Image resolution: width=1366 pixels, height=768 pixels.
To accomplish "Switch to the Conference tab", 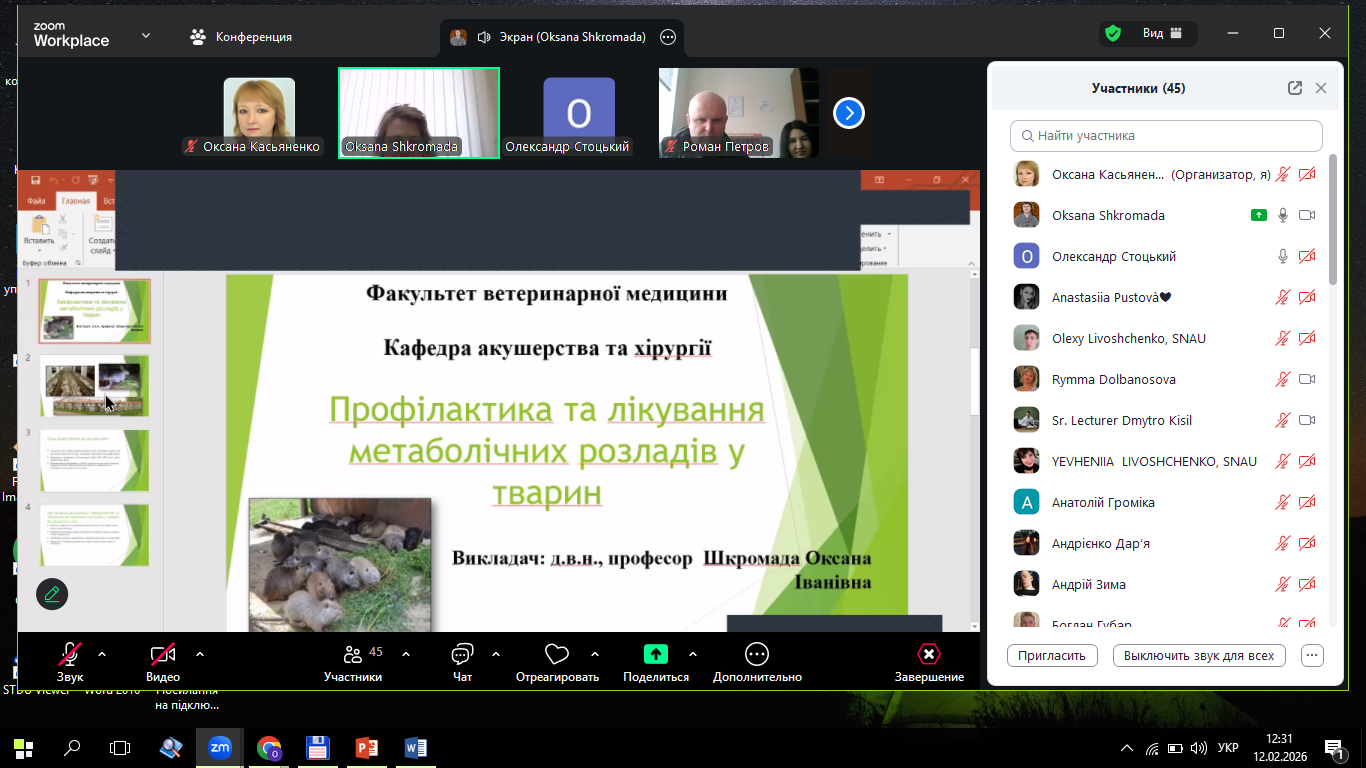I will 242,37.
